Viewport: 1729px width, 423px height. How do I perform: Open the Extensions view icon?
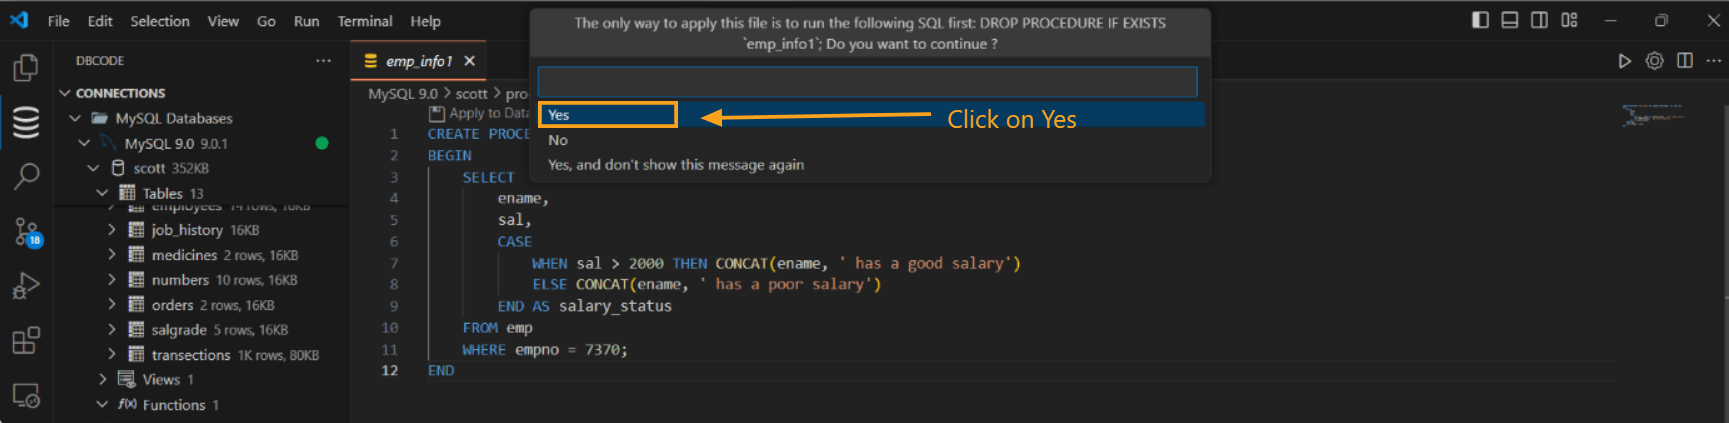click(x=25, y=341)
